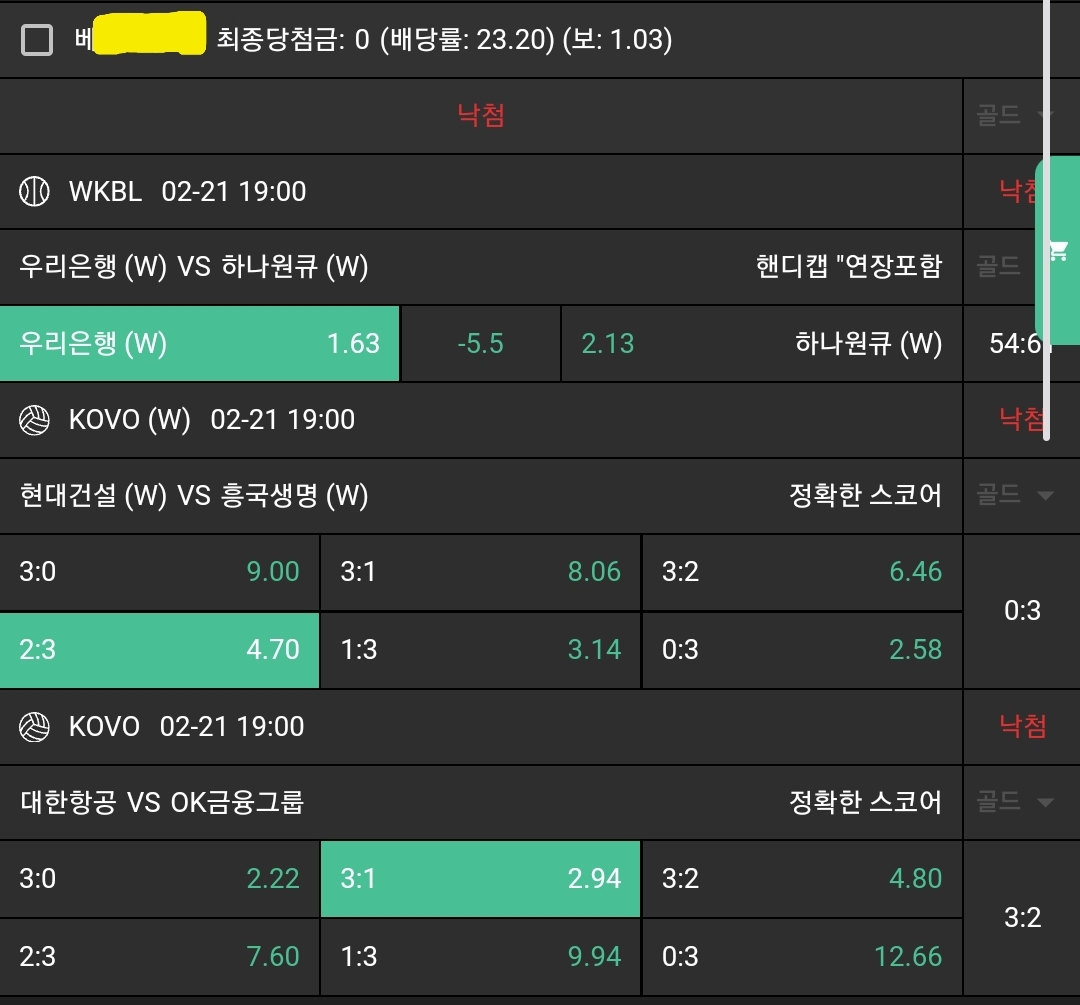Open the 대한항공 VS OK금융그룹 match
This screenshot has height=1005, width=1080.
coord(162,802)
